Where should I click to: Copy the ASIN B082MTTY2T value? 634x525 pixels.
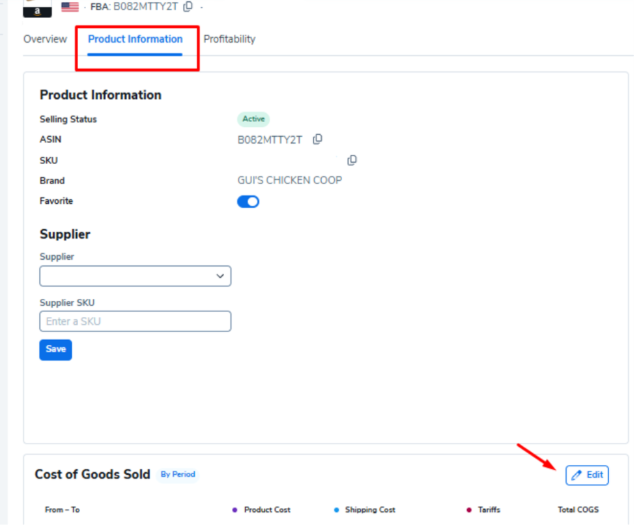(318, 140)
